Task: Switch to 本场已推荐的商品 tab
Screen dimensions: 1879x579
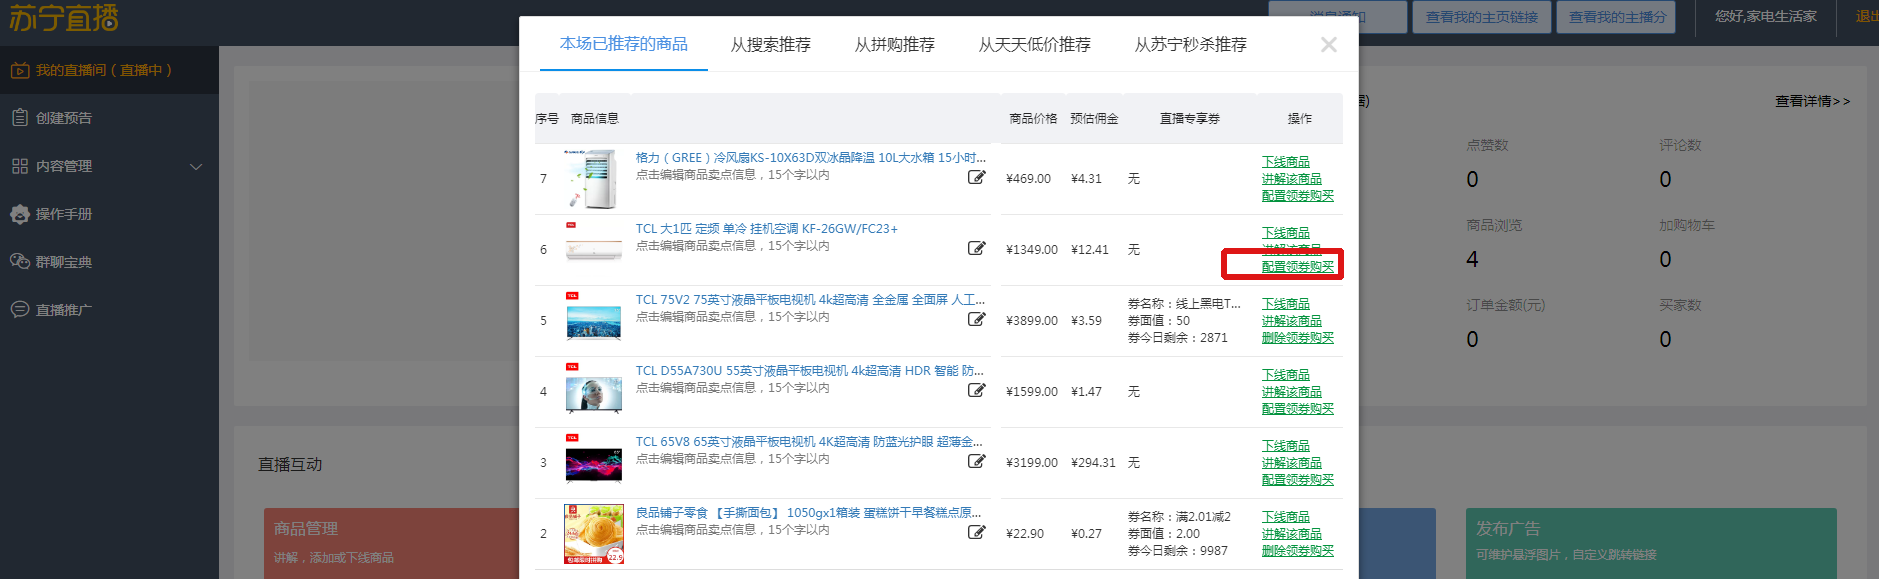Action: [x=624, y=44]
